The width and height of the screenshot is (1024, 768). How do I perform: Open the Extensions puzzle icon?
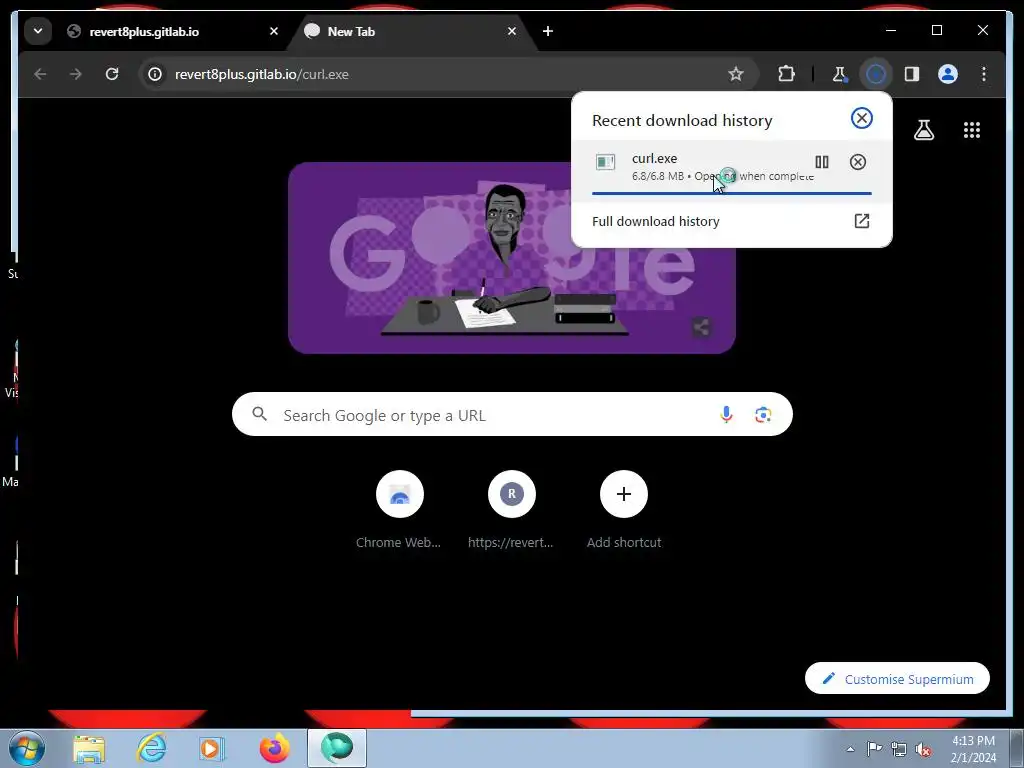click(x=786, y=74)
